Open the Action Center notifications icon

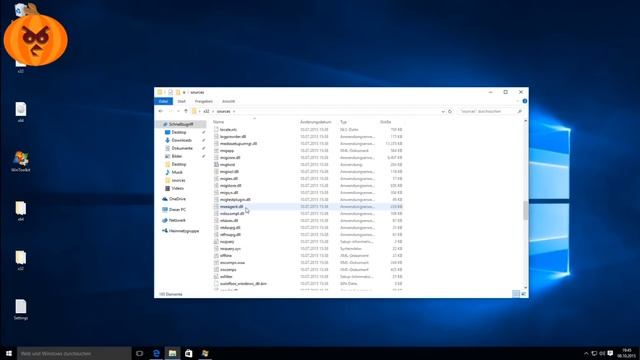pos(610,353)
